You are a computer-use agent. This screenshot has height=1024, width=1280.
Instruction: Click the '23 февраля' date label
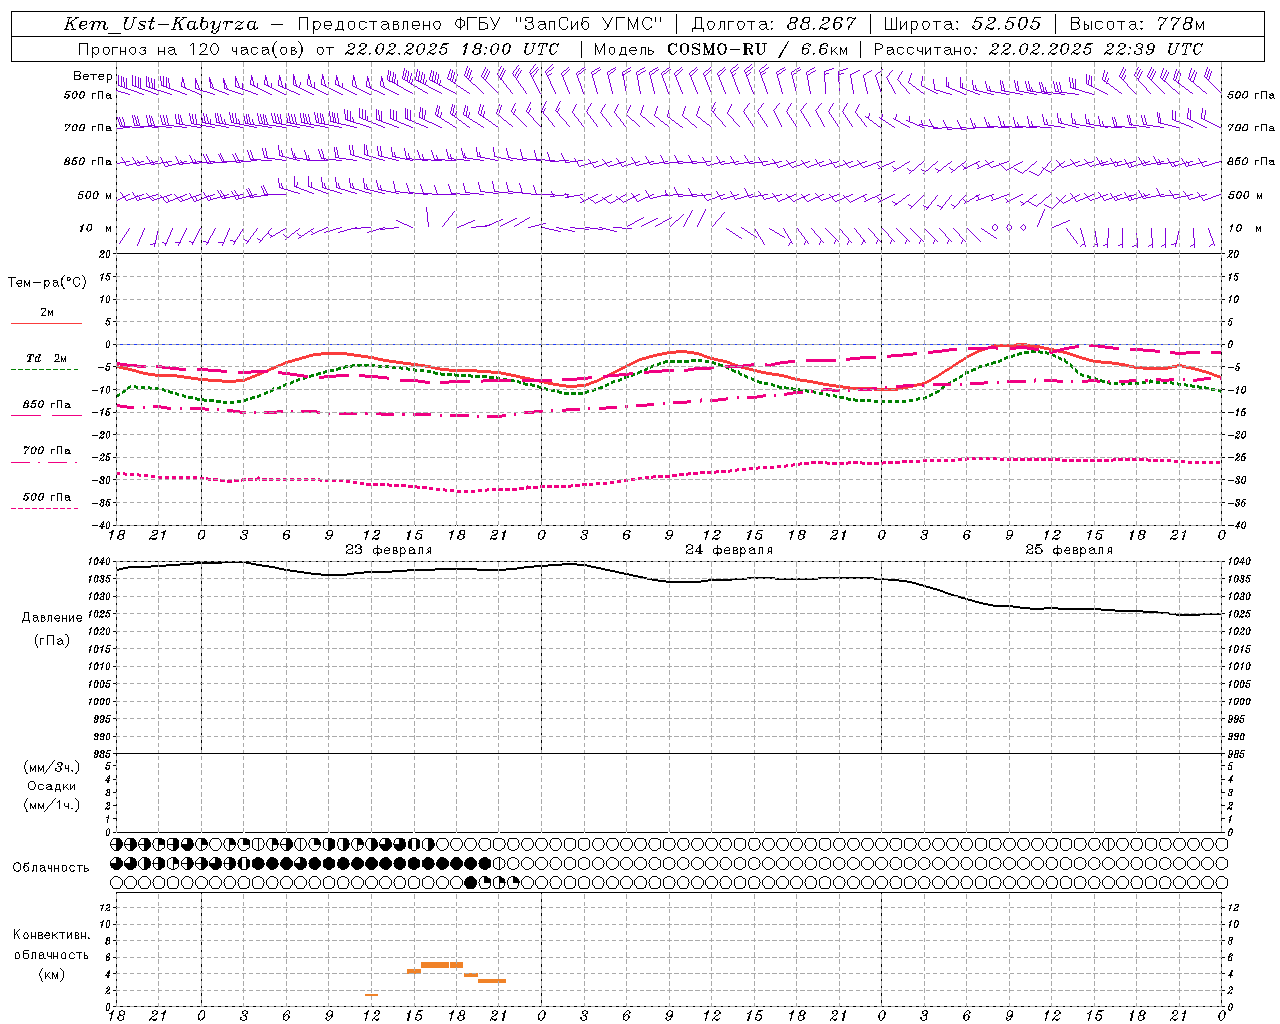point(389,550)
